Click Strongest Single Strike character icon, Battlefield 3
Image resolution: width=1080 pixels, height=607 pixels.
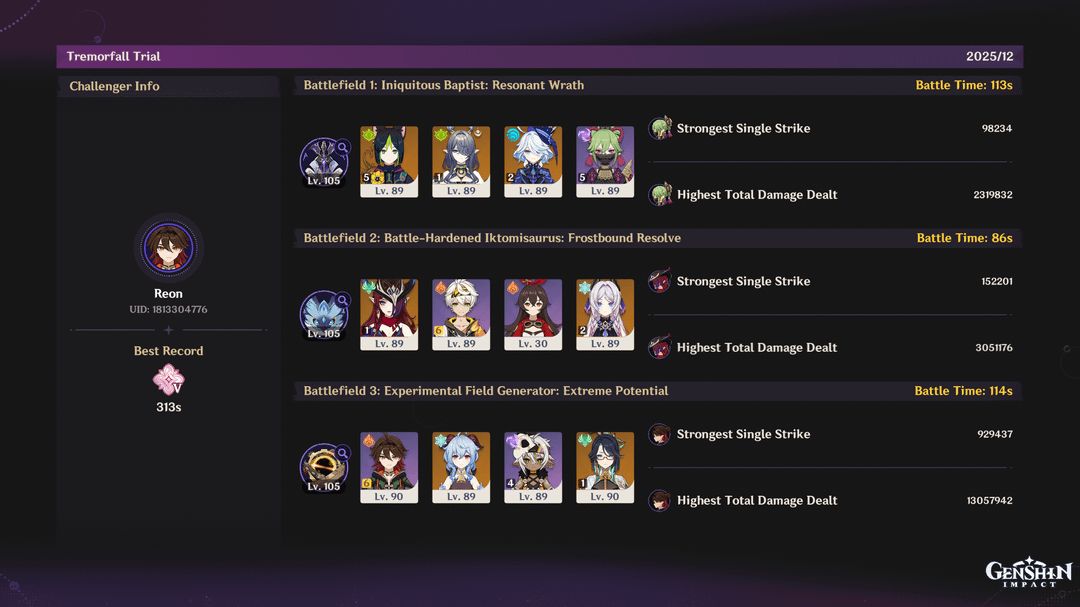tap(660, 434)
